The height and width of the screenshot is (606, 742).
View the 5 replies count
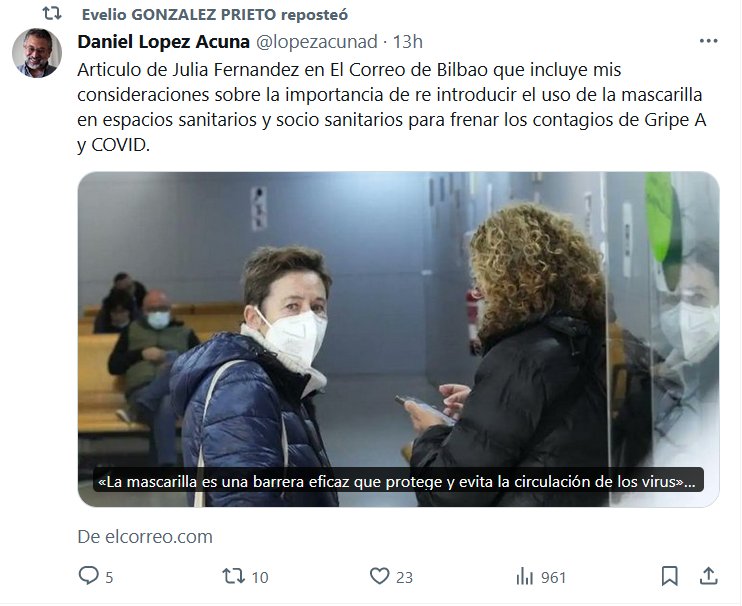[109, 577]
